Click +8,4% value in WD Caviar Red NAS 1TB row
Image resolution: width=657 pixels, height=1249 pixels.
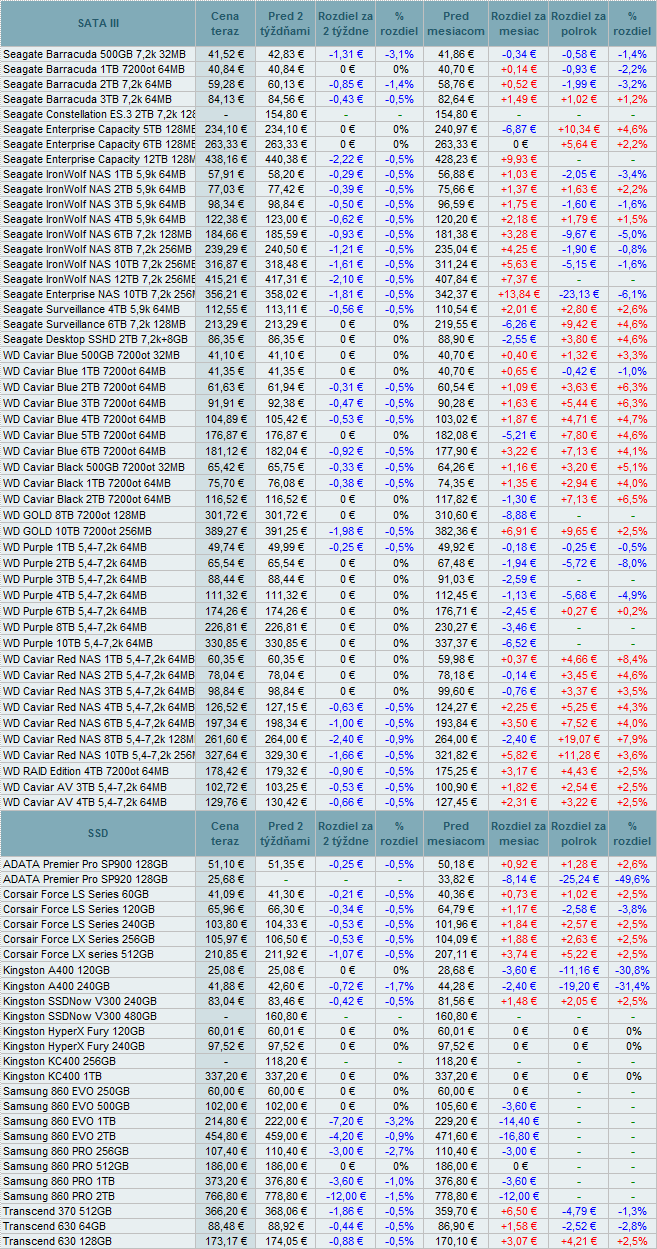coord(632,660)
